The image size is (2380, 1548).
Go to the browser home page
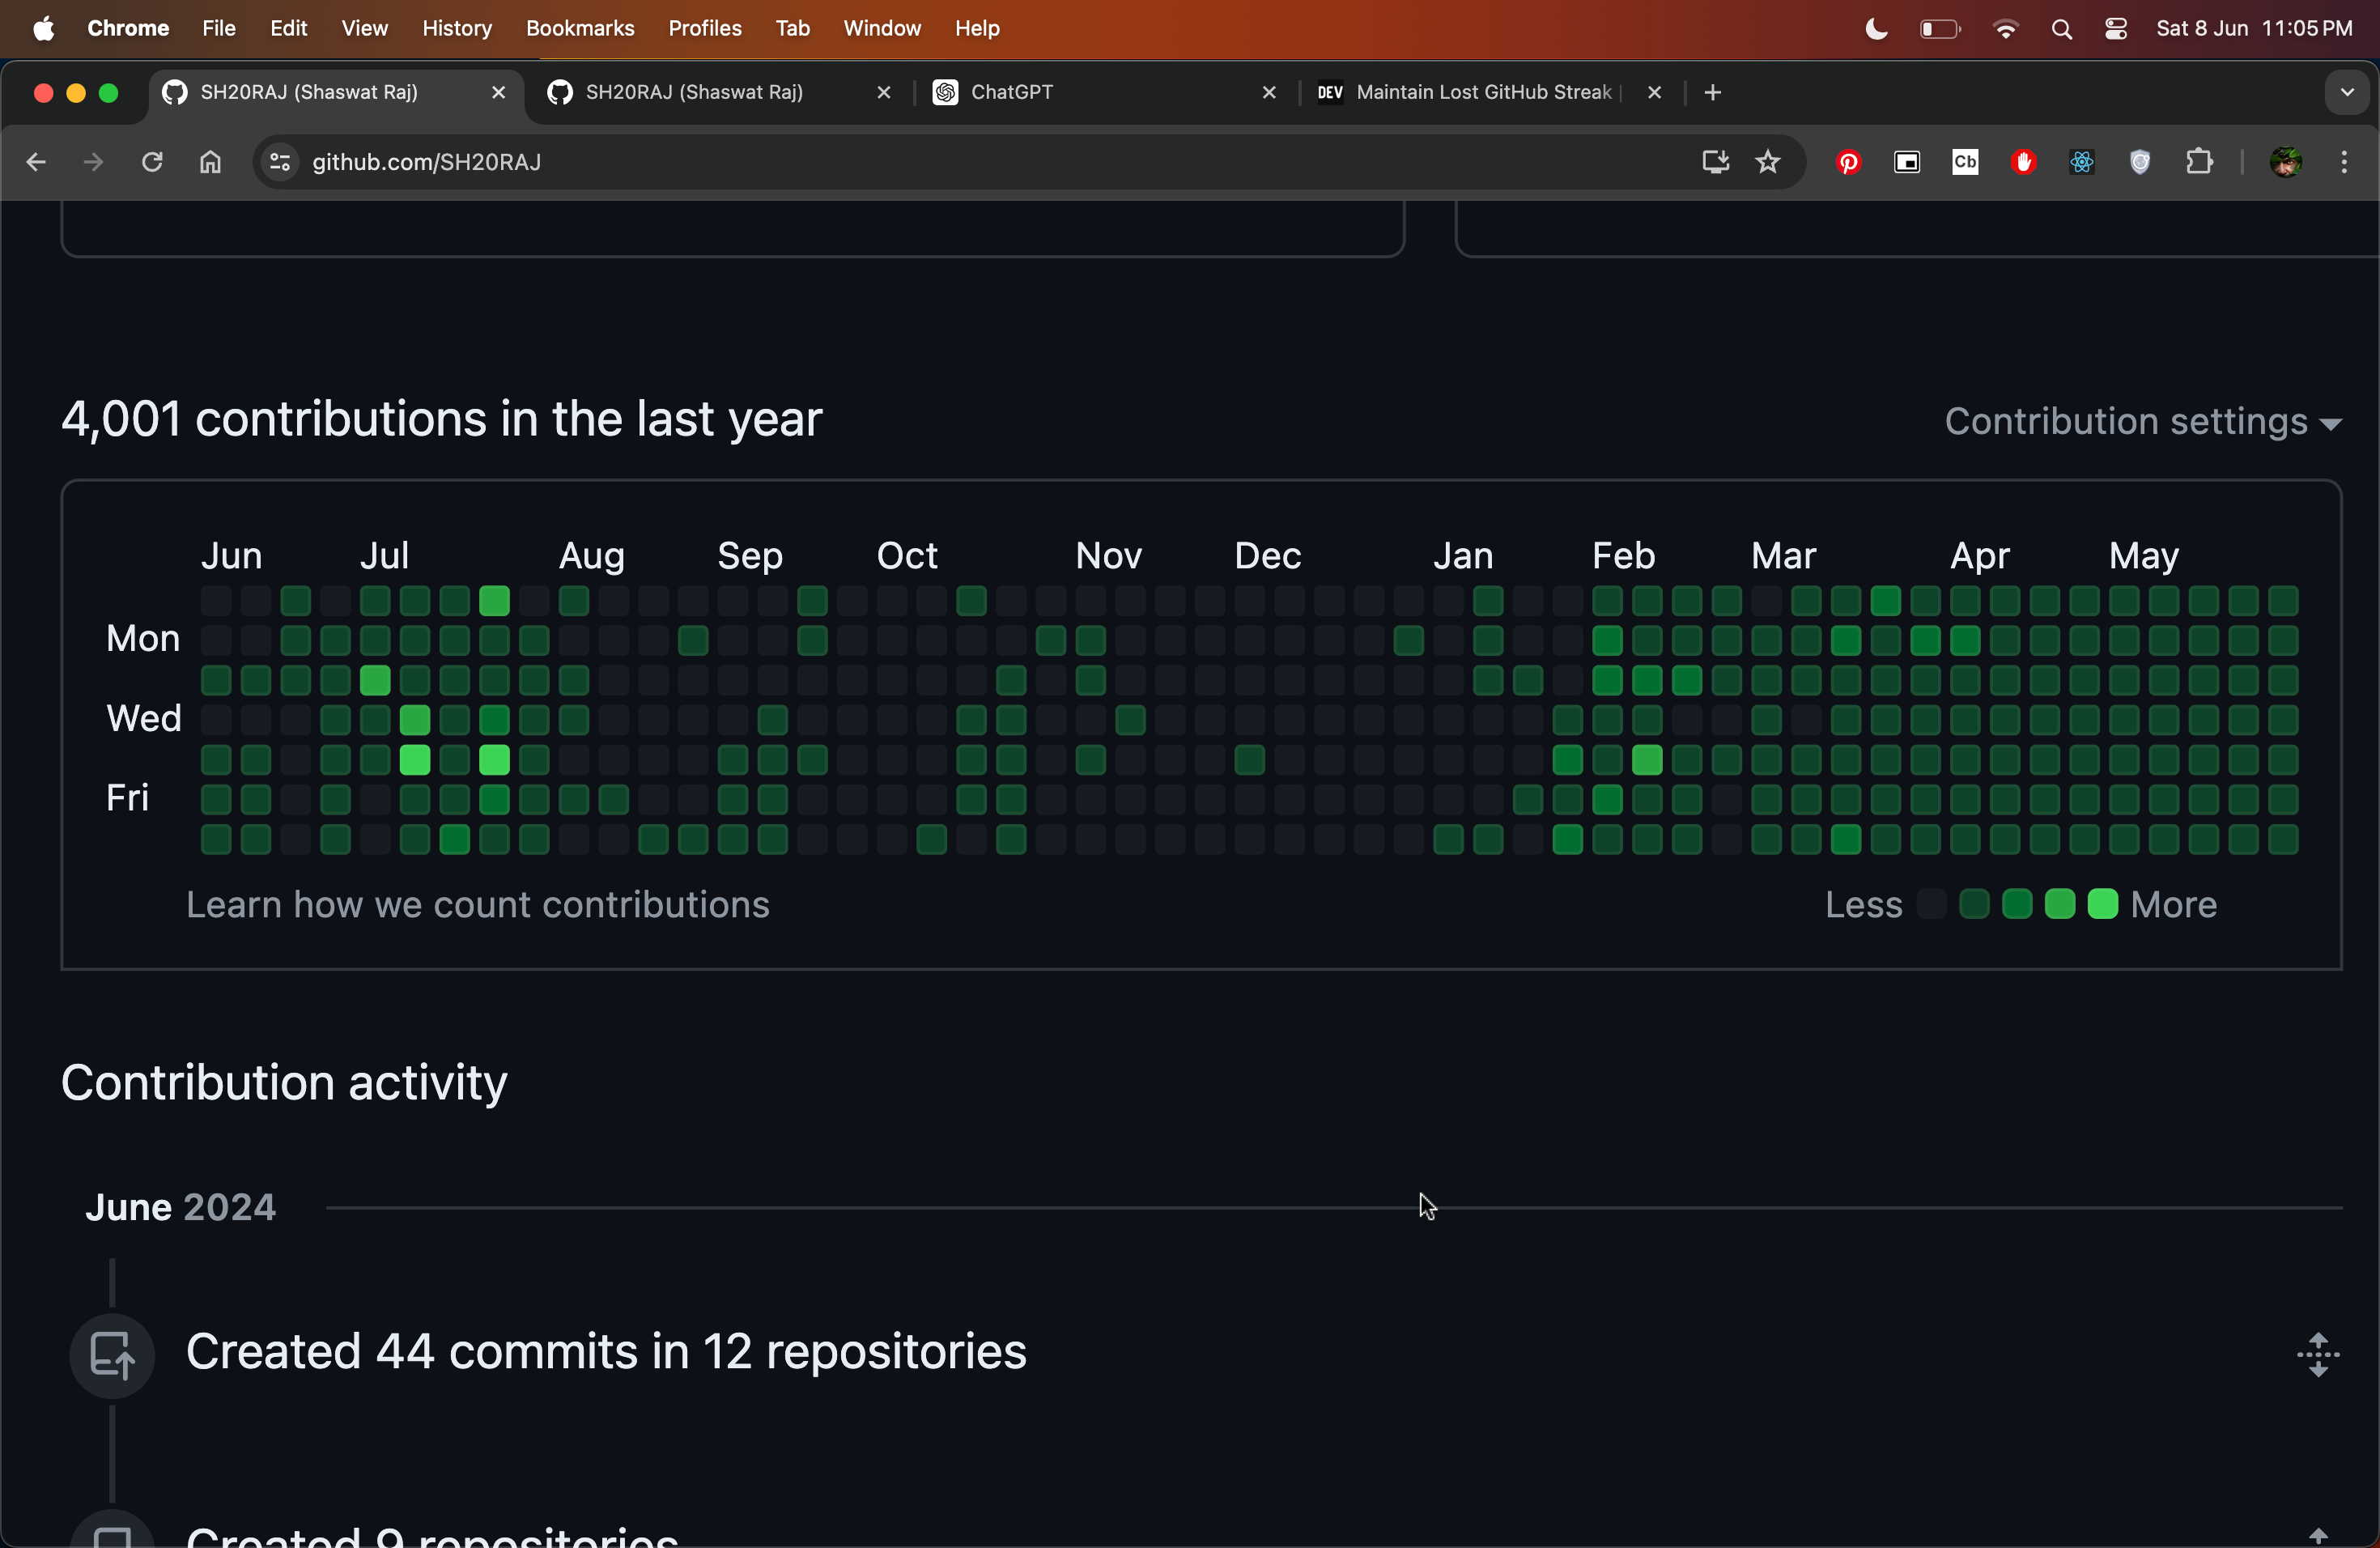tap(210, 162)
